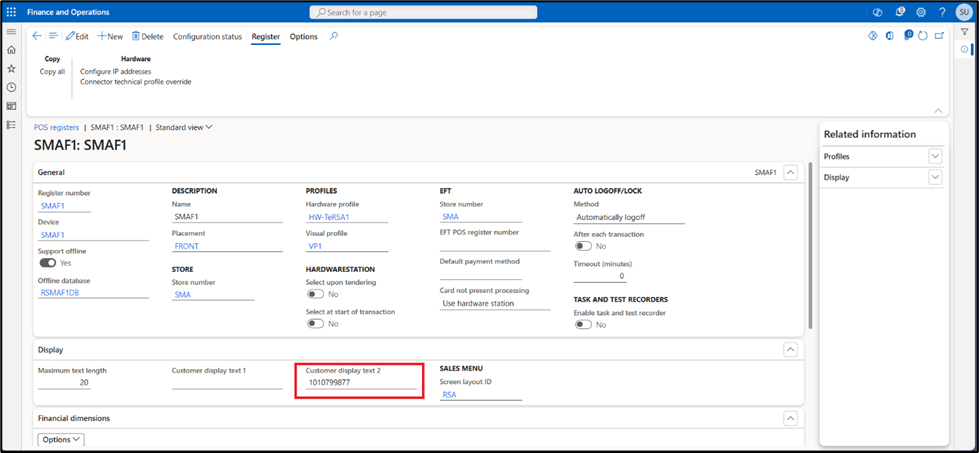The width and height of the screenshot is (979, 453).
Task: Collapse the Display section chevron
Action: (790, 350)
